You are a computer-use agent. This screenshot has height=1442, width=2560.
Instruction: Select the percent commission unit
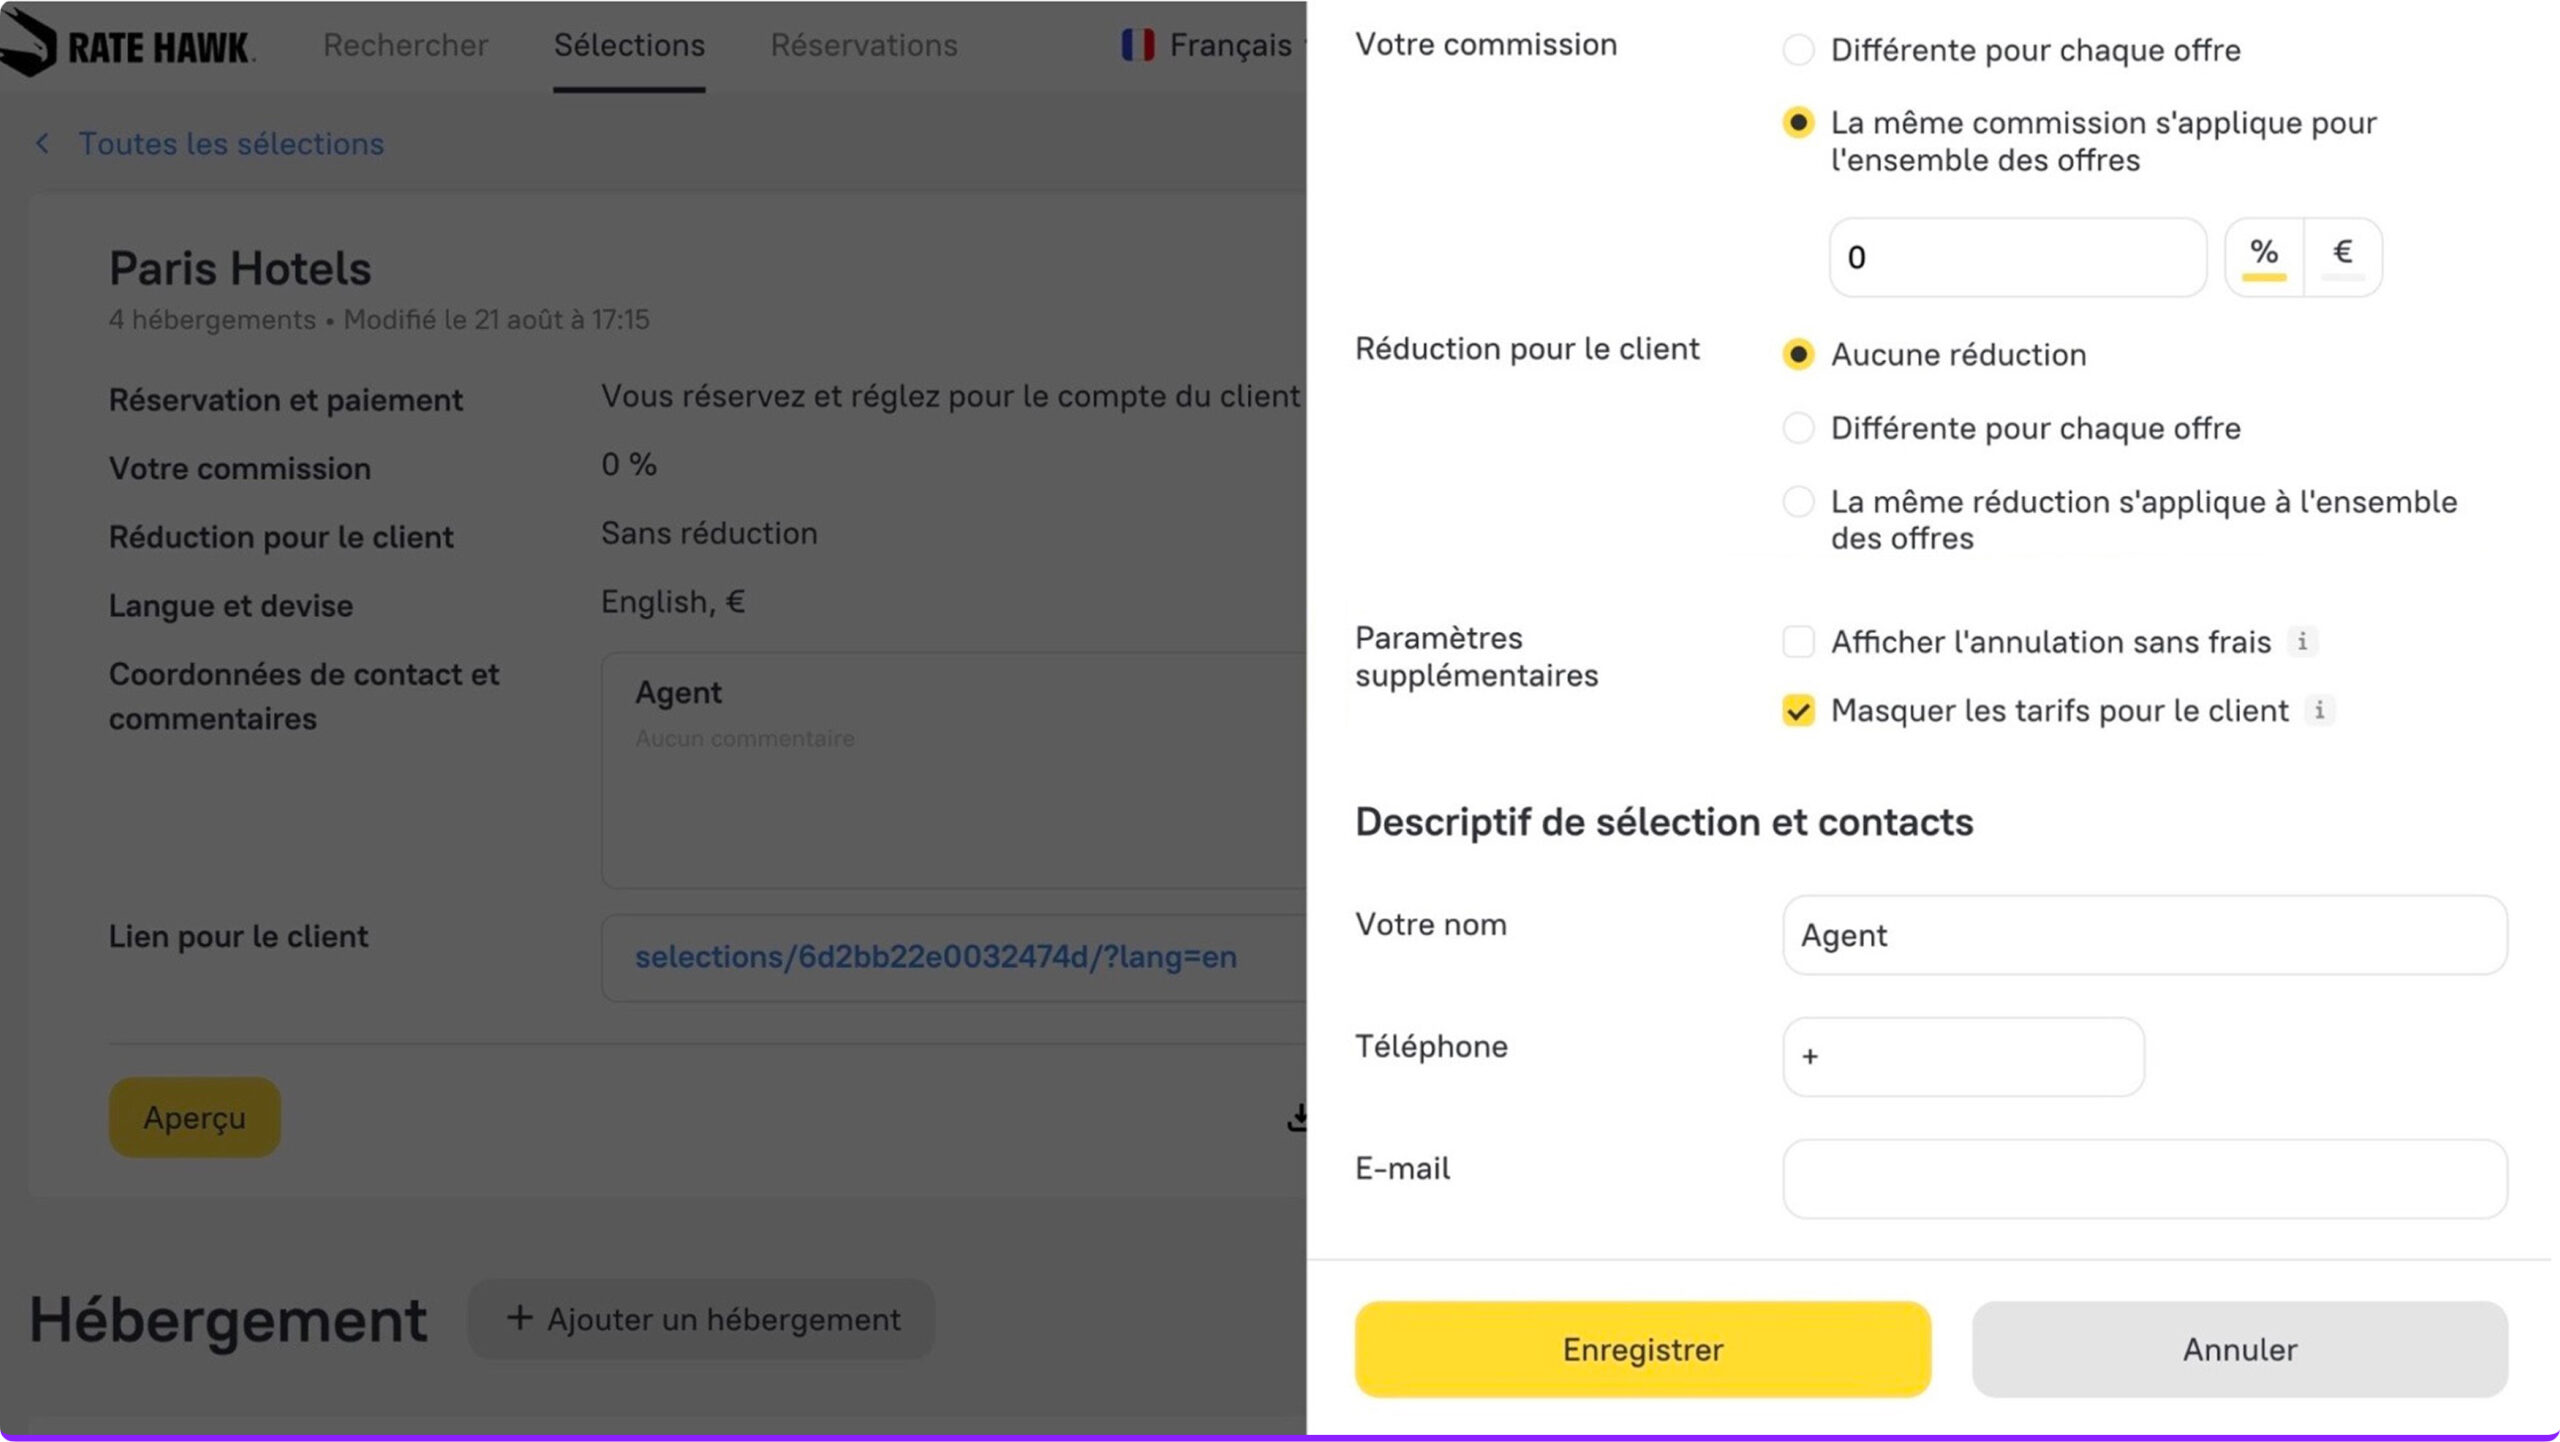point(2264,257)
